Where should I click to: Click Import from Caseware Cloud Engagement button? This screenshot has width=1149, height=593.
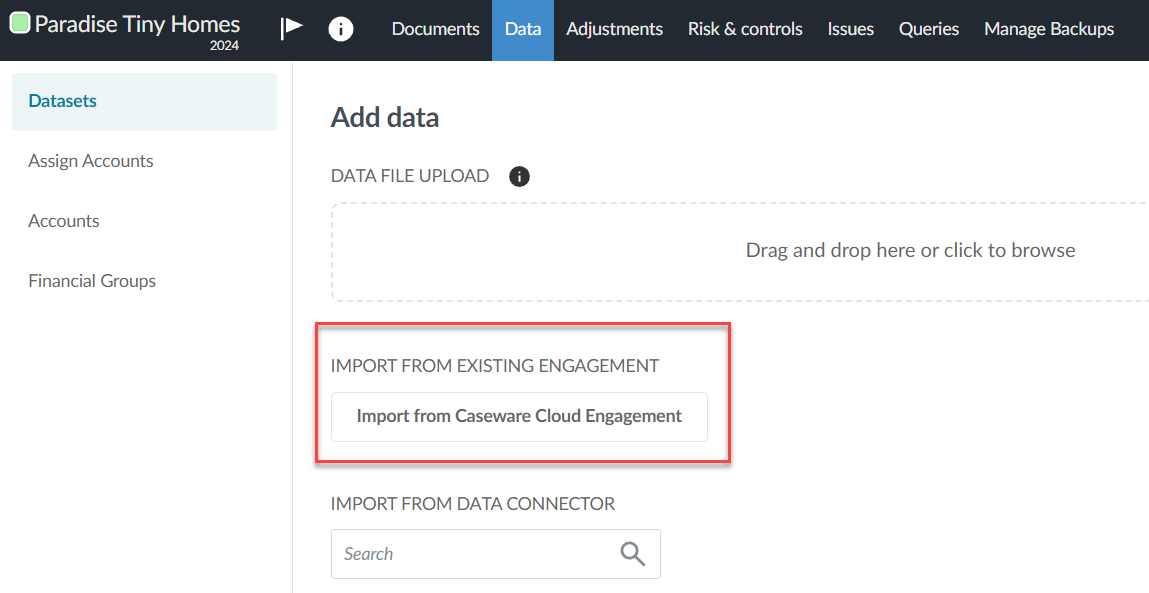click(519, 416)
